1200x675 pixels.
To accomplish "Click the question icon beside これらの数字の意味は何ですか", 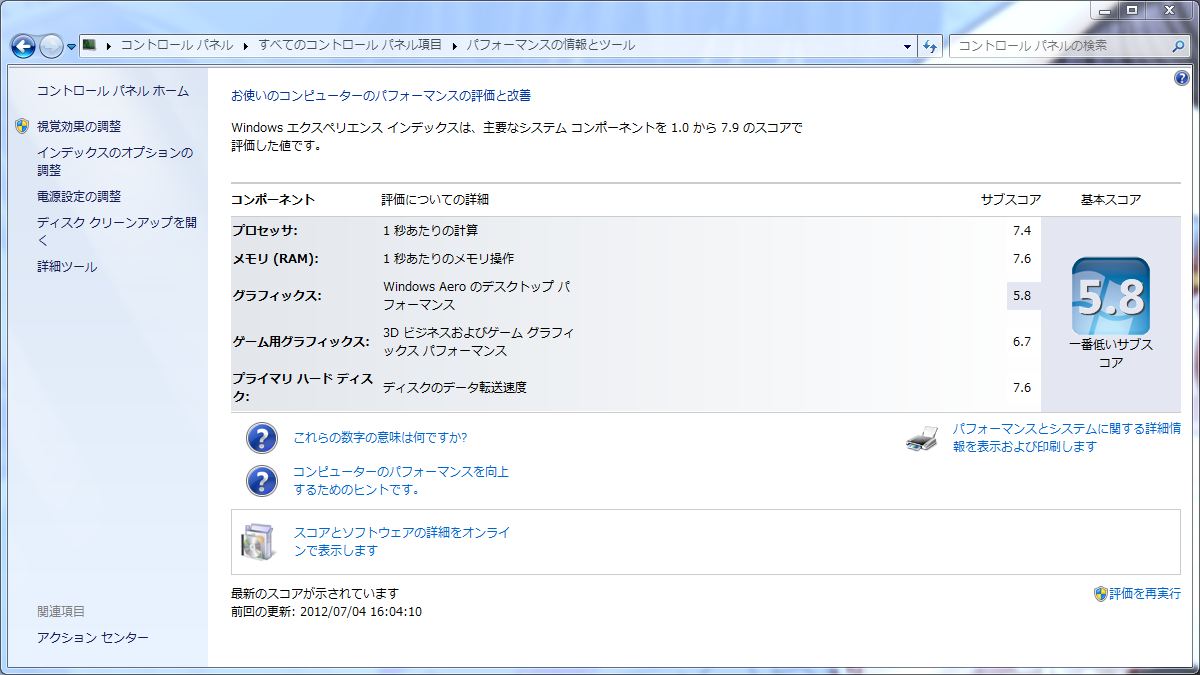I will 262,438.
